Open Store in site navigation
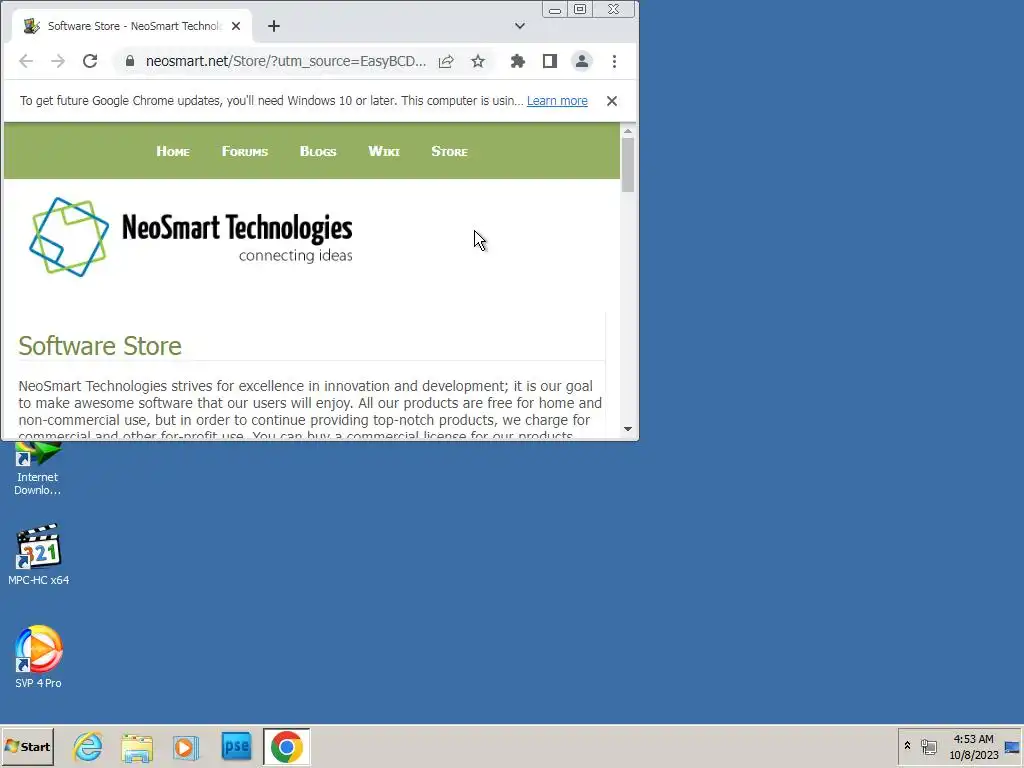Image resolution: width=1024 pixels, height=768 pixels. tap(449, 152)
